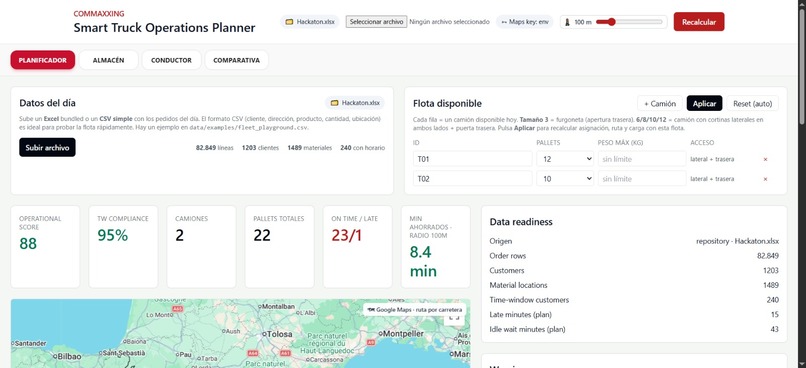Click the Ningún archivo seleccionado text
Screen dimensions: 806x368
[x=449, y=22]
